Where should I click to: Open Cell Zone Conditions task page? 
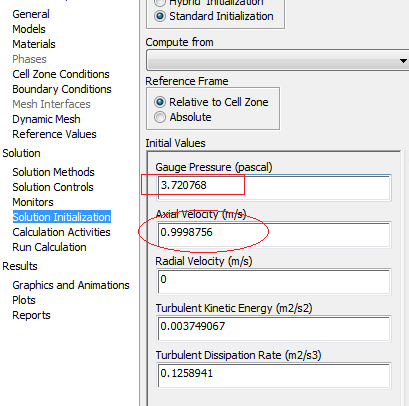[61, 74]
